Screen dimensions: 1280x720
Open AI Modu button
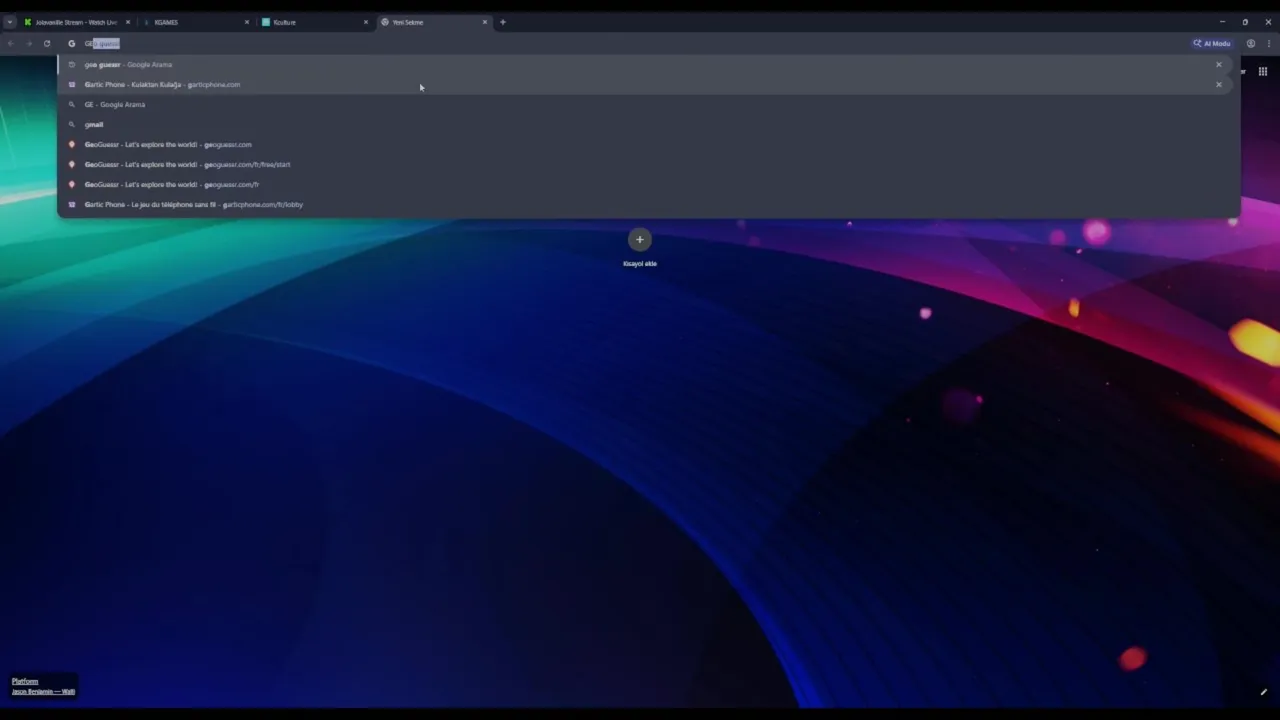click(x=1212, y=44)
